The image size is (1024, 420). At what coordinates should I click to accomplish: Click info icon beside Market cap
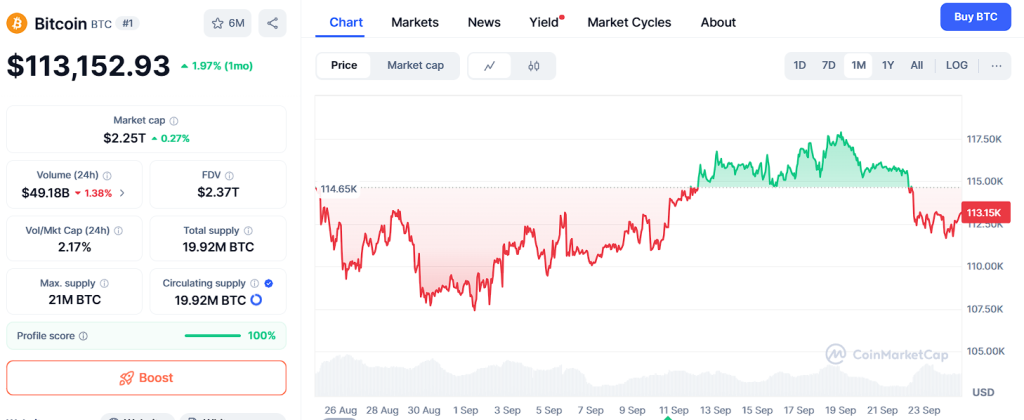click(174, 121)
